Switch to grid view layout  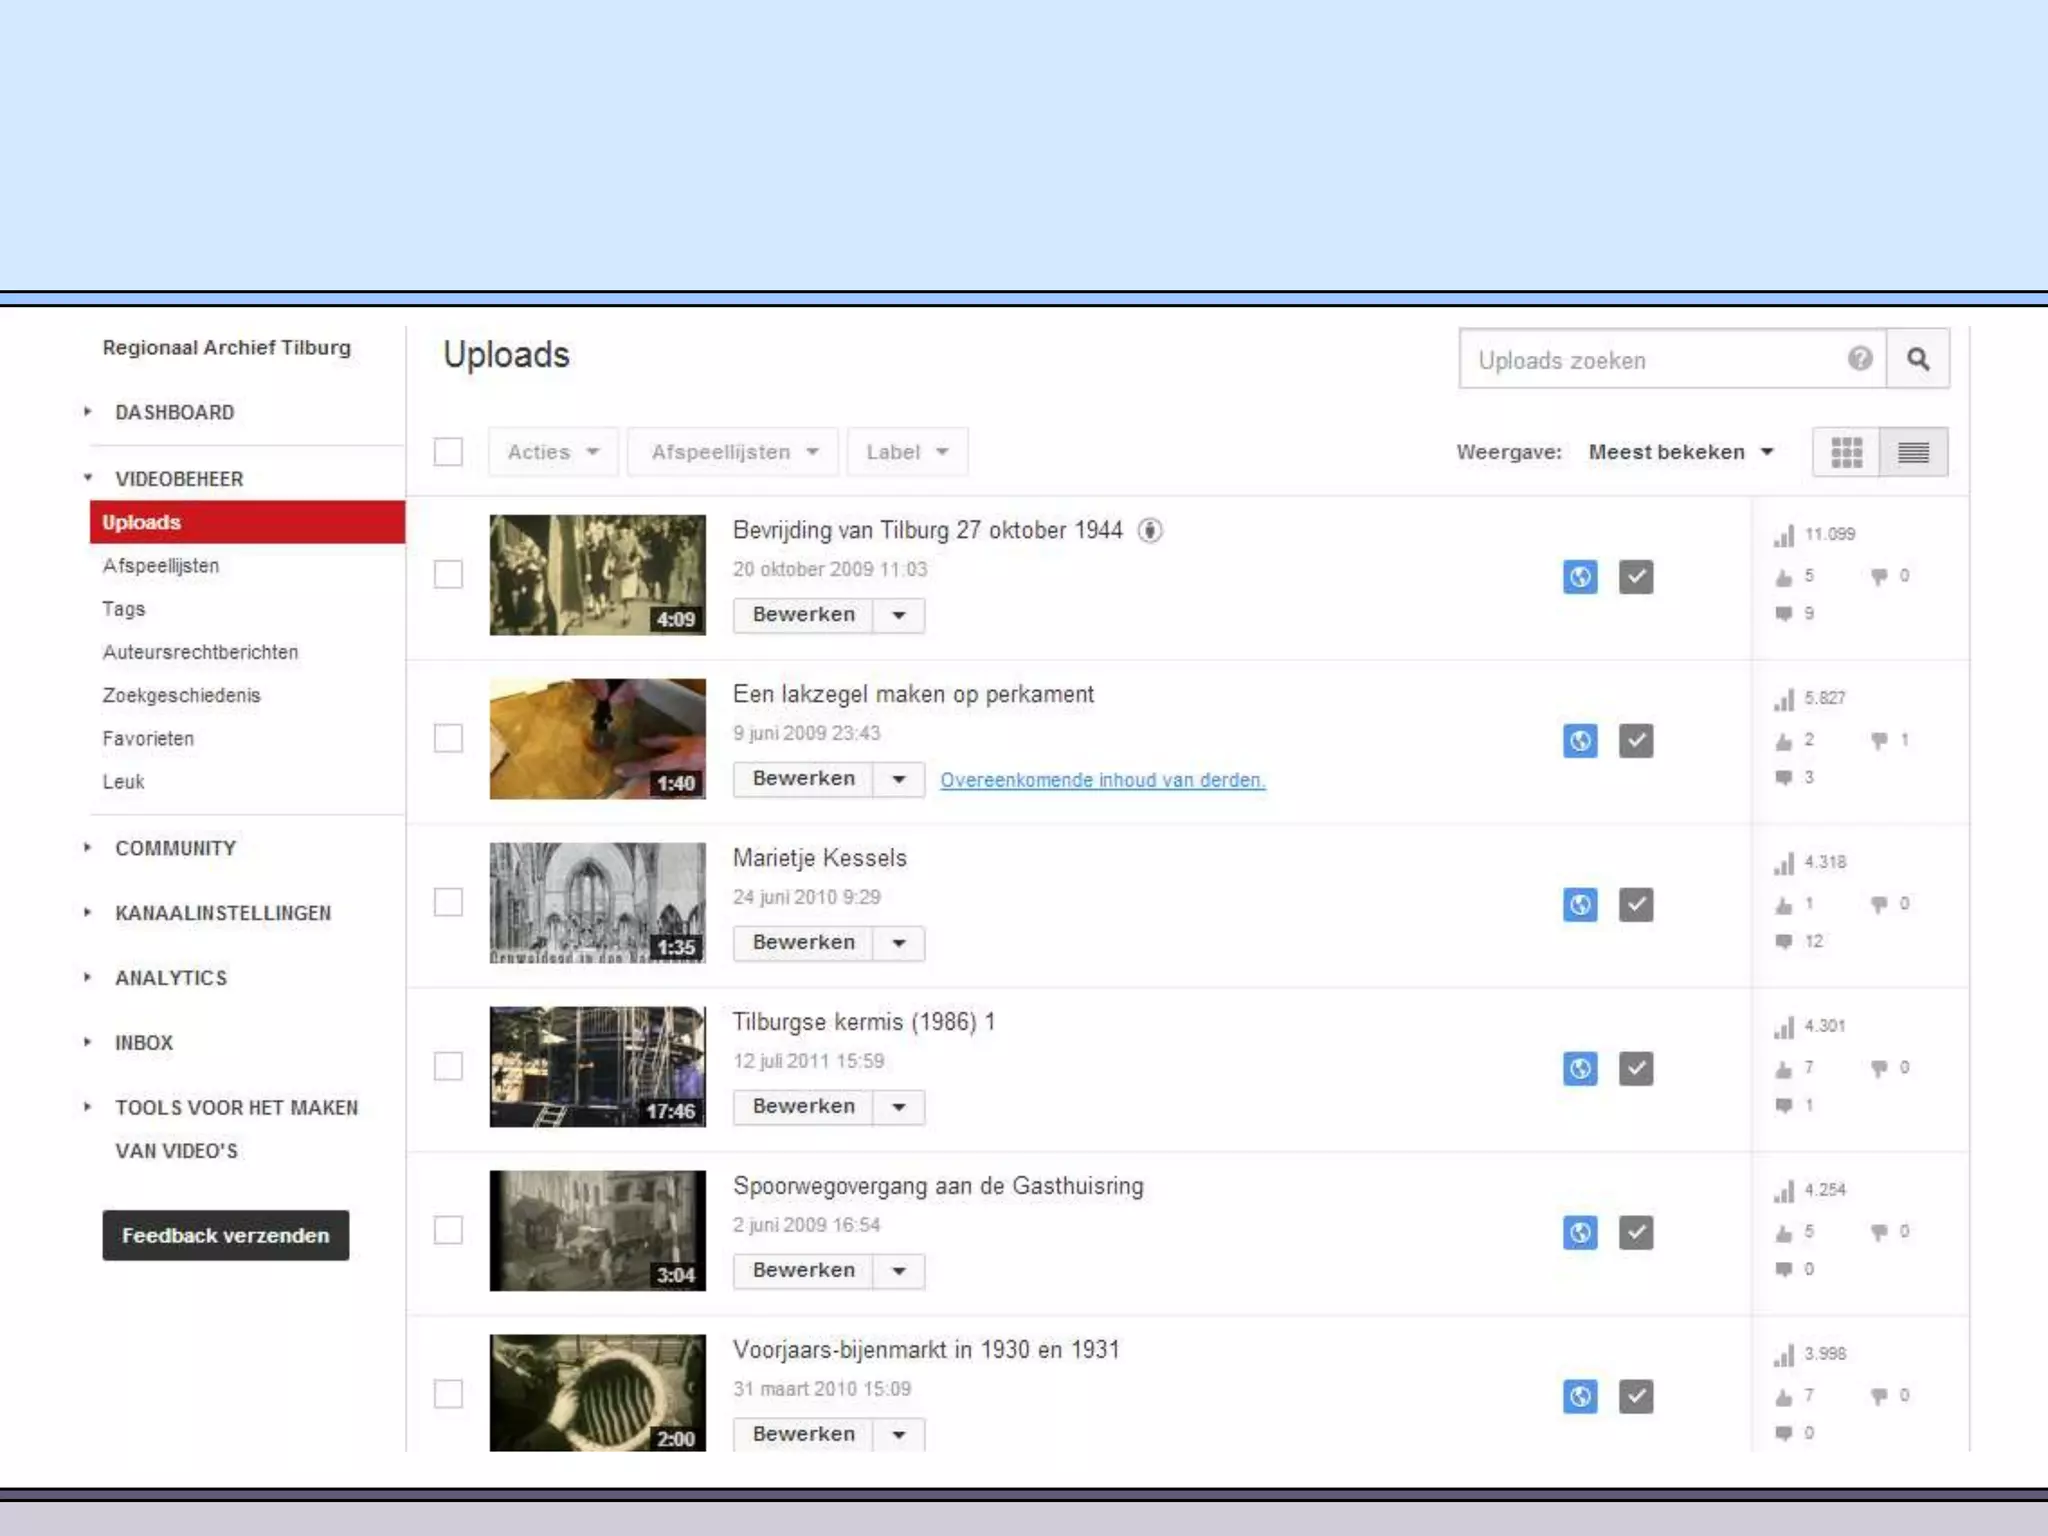(1846, 452)
